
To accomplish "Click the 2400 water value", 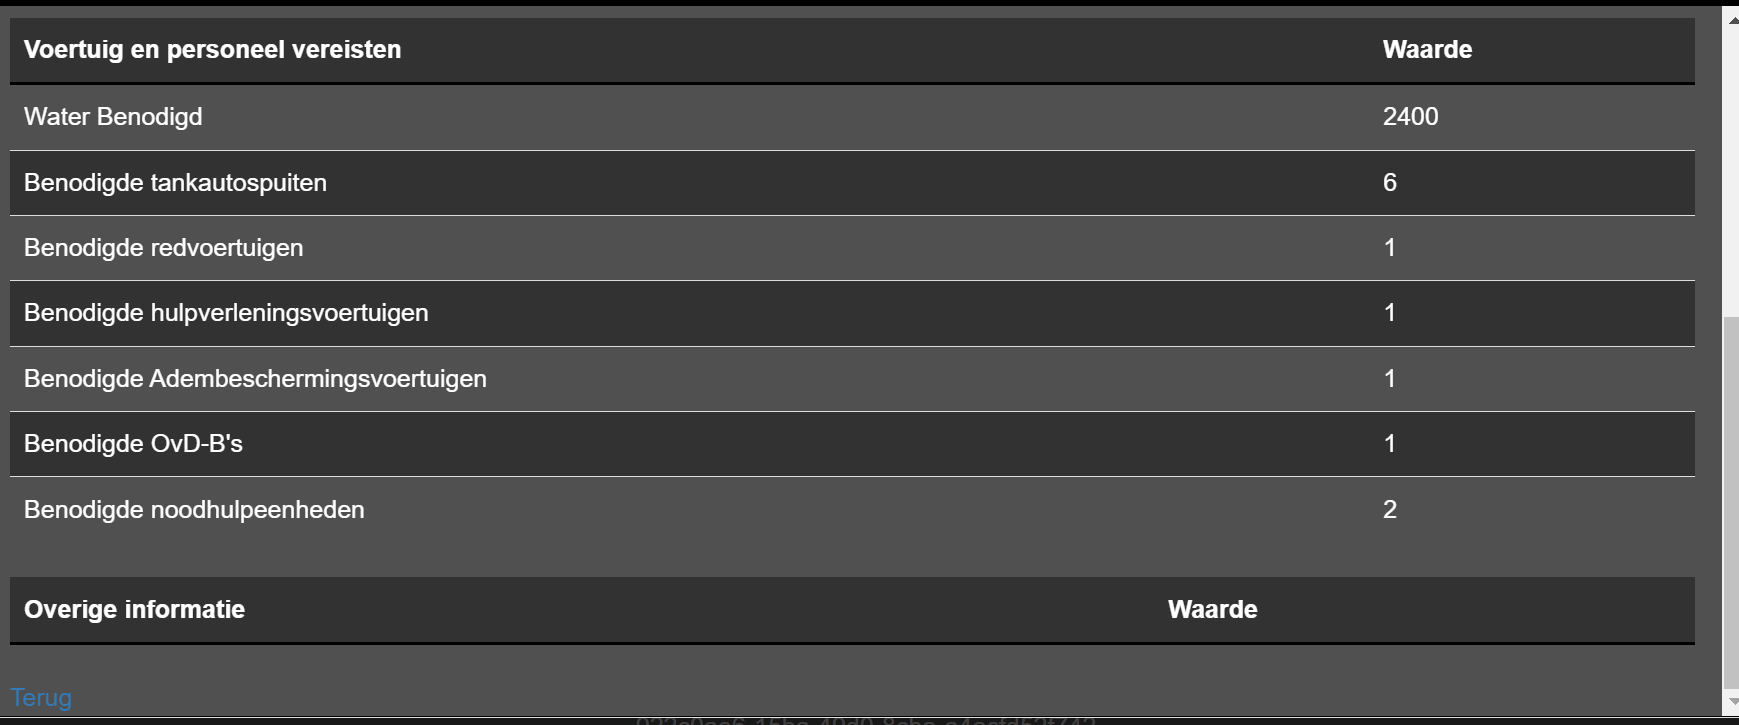I will [x=1410, y=116].
